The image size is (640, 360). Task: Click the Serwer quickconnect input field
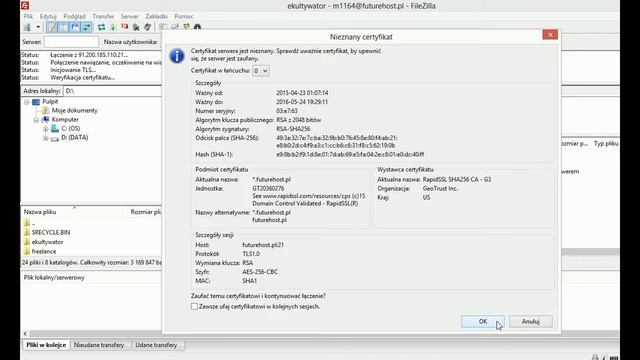pyautogui.click(x=71, y=42)
